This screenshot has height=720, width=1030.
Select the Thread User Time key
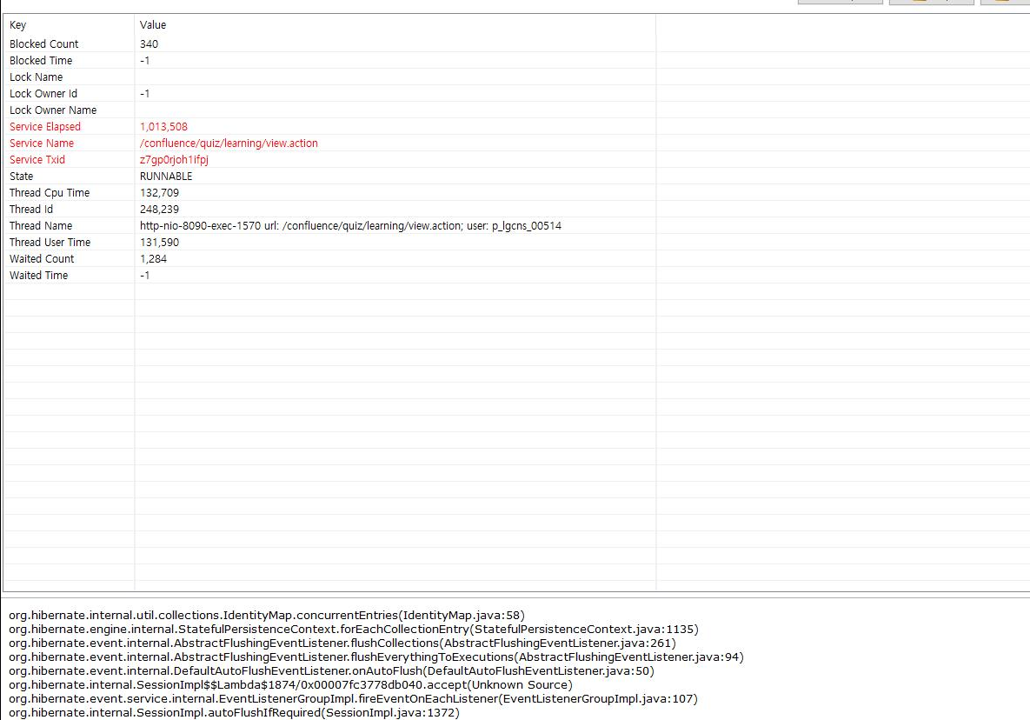(x=50, y=242)
